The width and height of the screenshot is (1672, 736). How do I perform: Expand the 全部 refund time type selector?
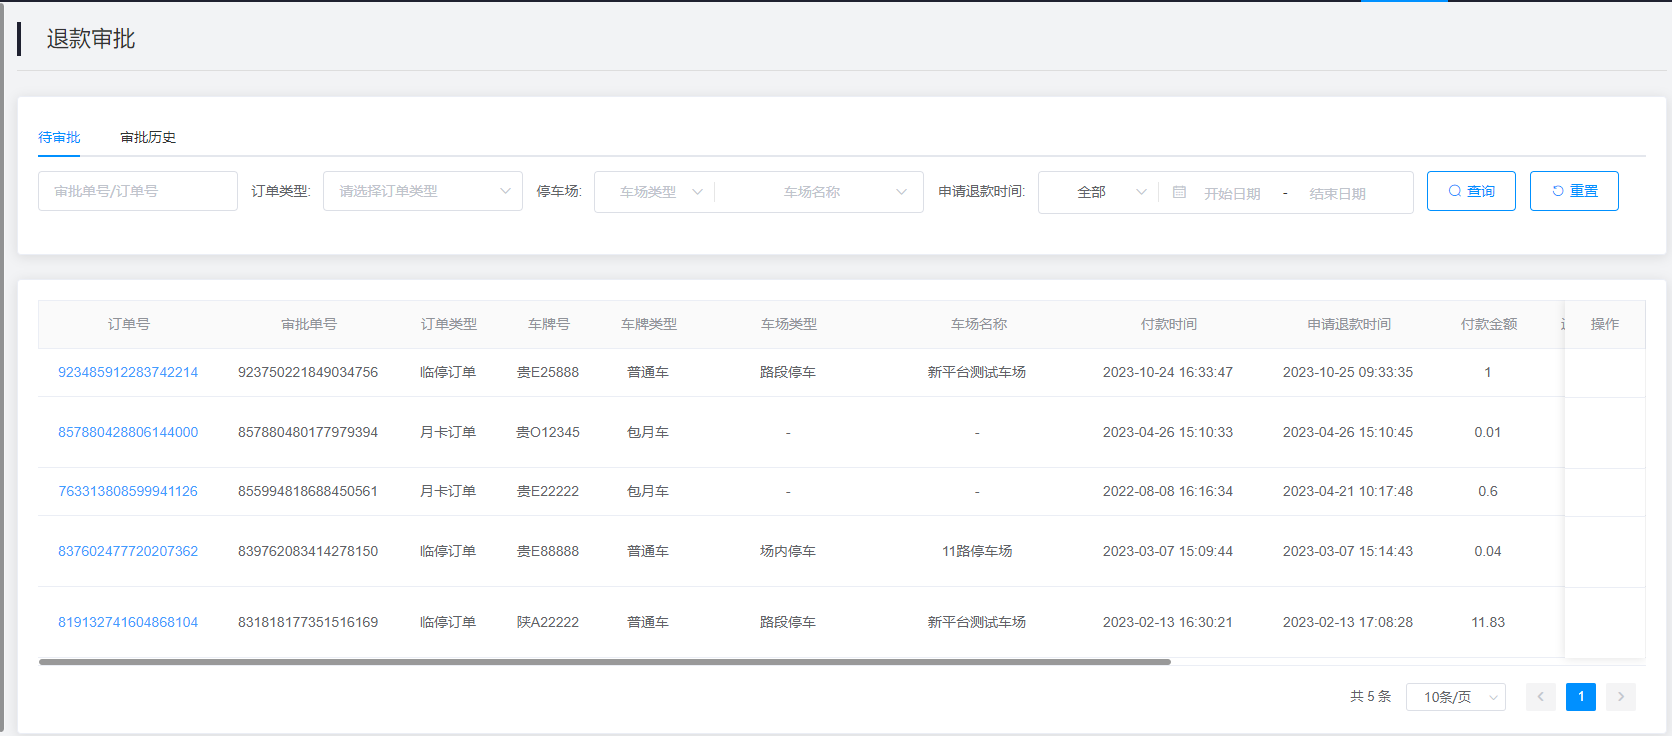(x=1098, y=192)
